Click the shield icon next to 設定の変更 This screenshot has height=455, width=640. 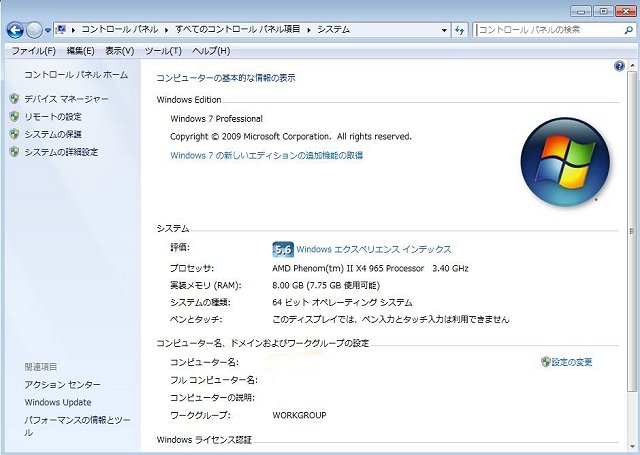(545, 361)
